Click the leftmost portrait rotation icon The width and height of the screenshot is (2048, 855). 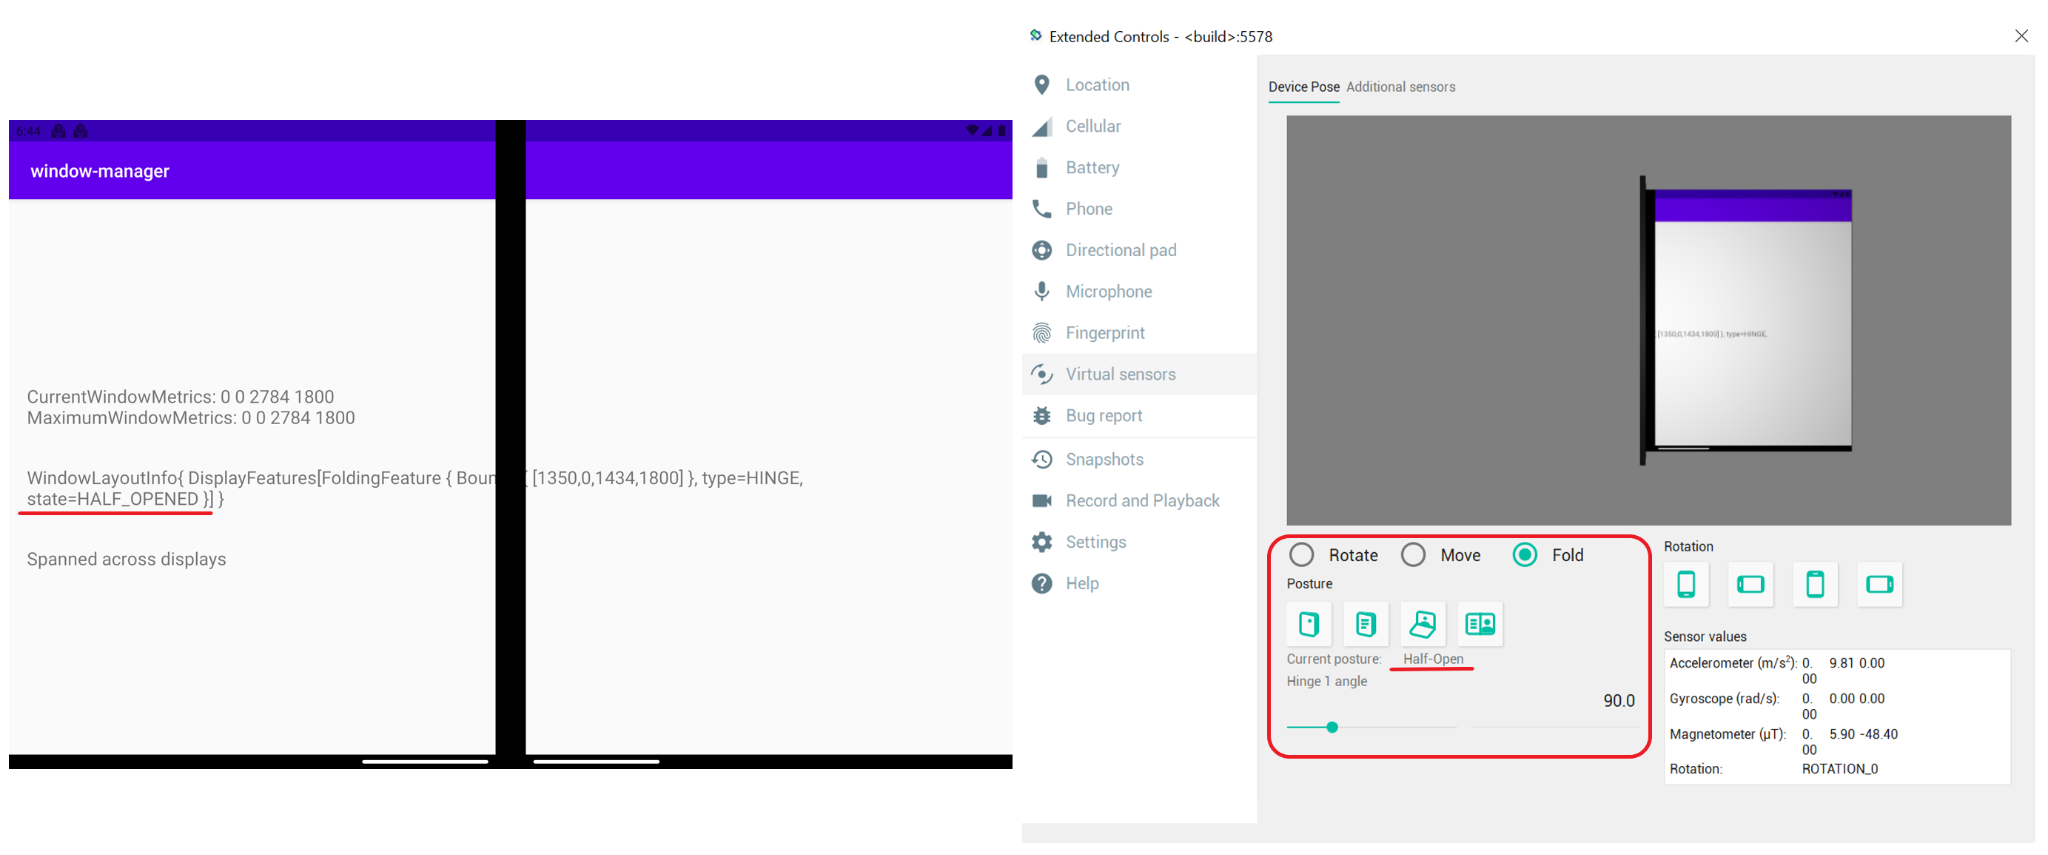point(1686,584)
